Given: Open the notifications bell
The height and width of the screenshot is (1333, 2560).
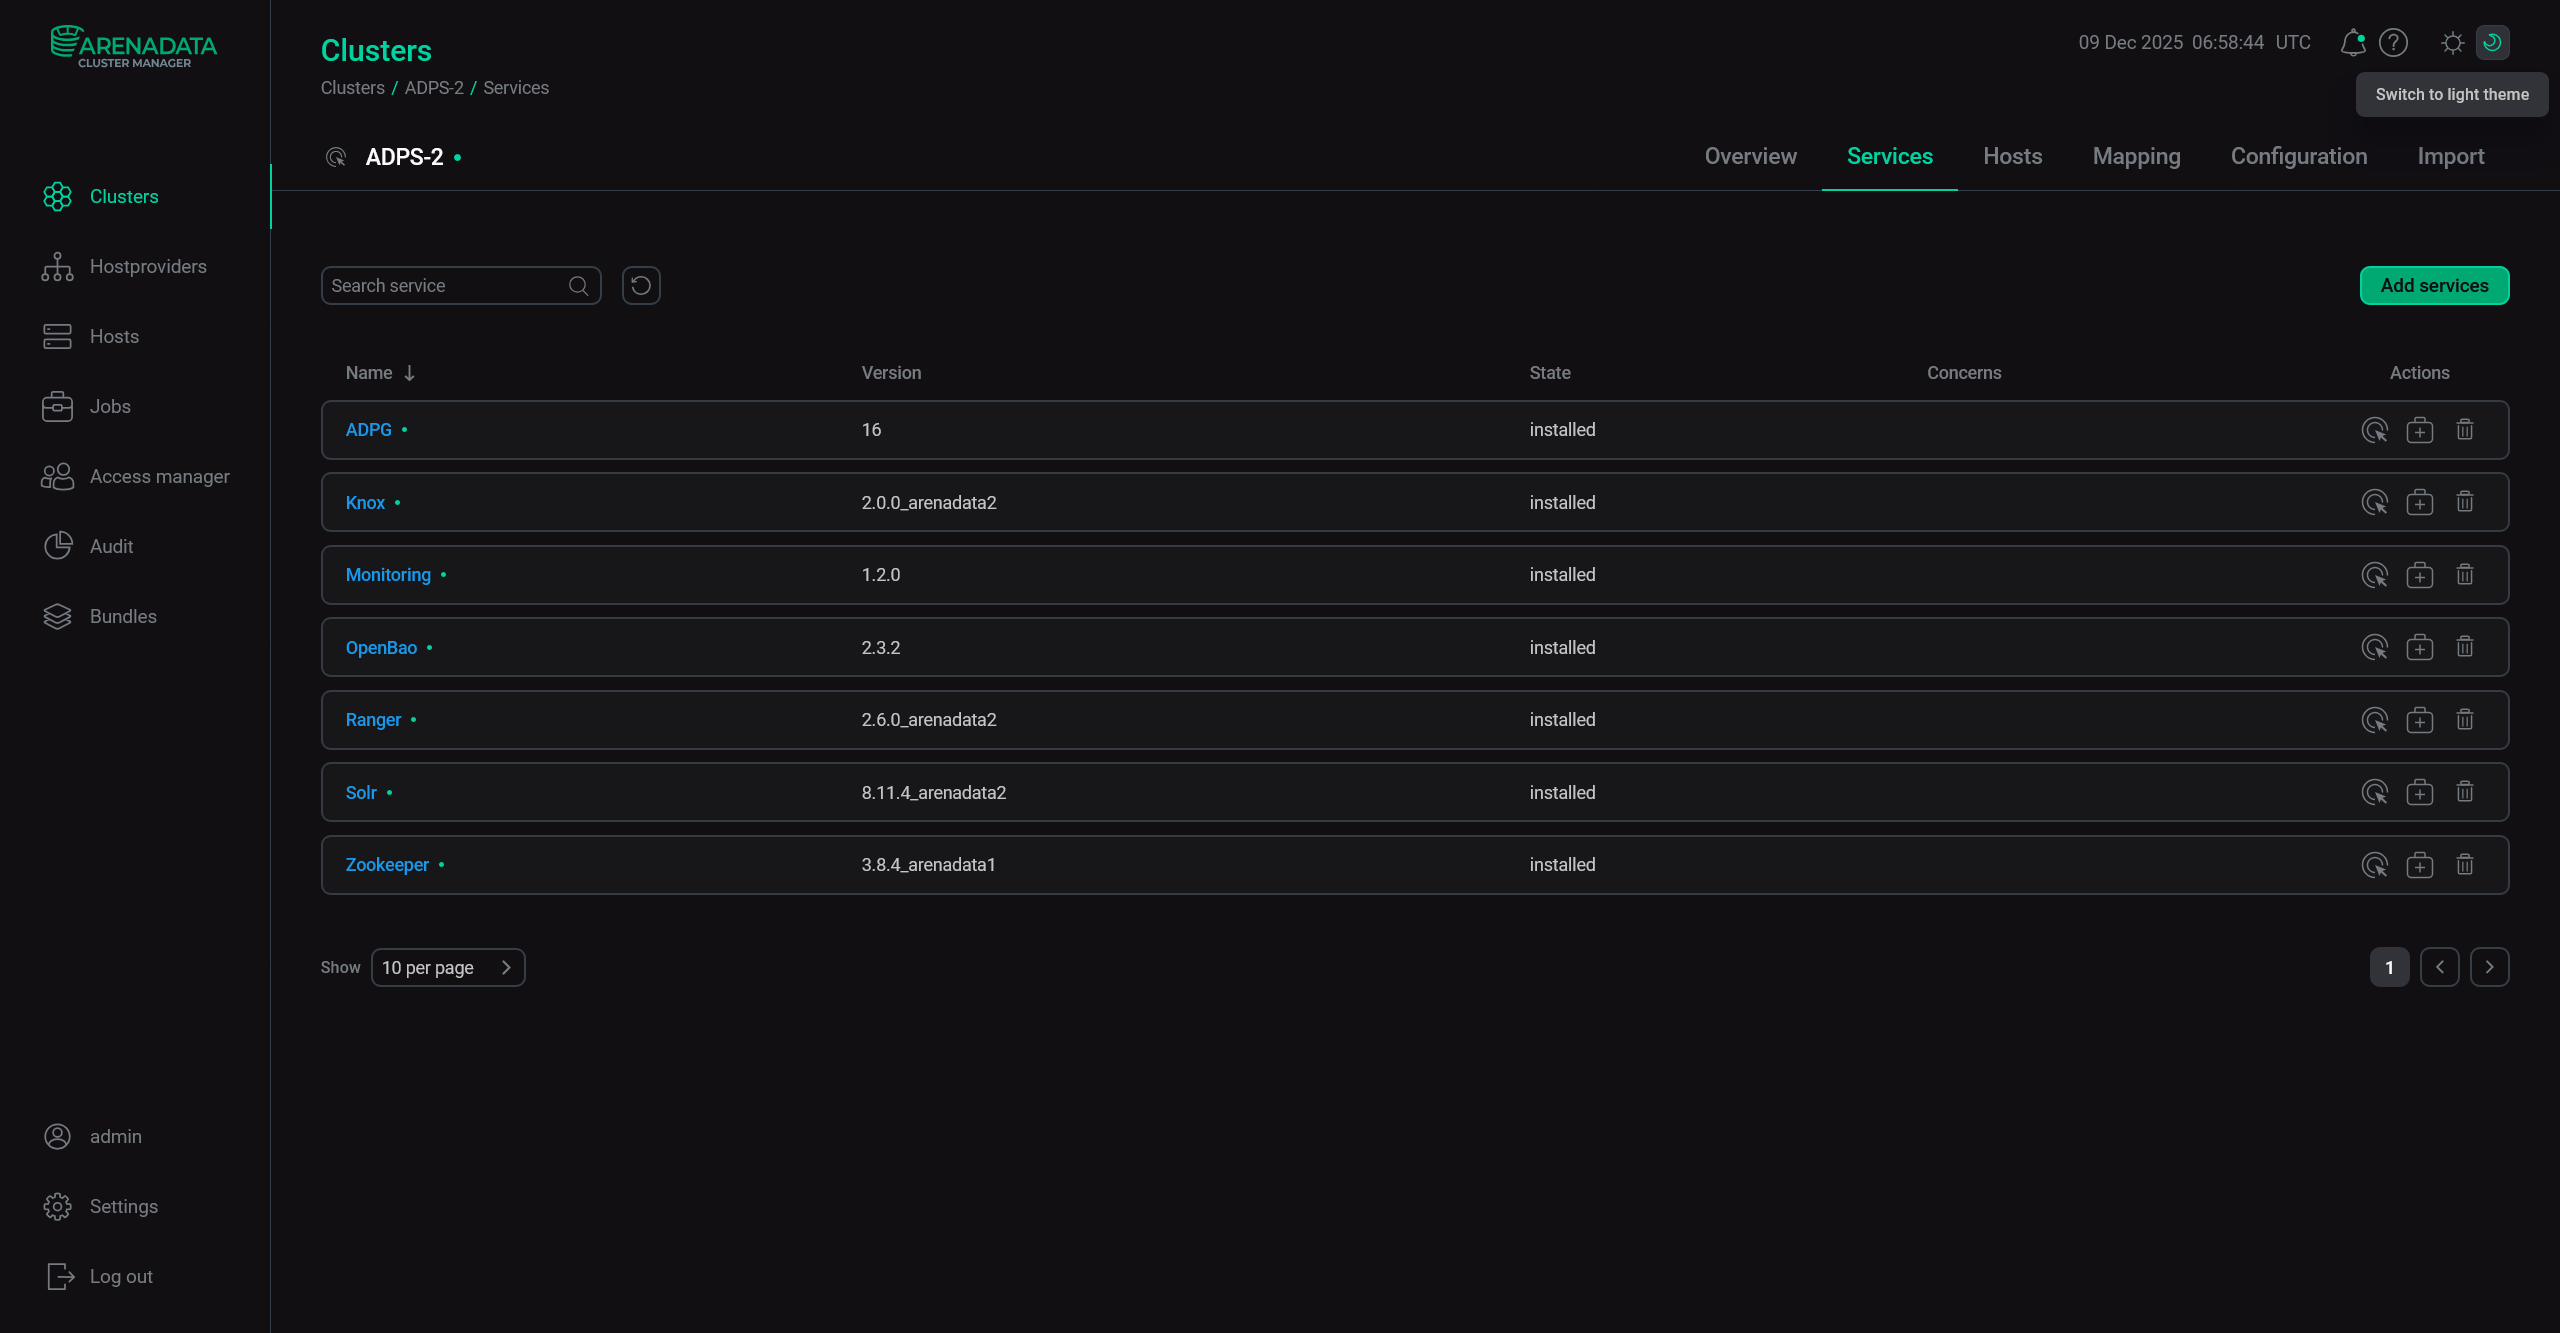Looking at the screenshot, I should (2353, 42).
